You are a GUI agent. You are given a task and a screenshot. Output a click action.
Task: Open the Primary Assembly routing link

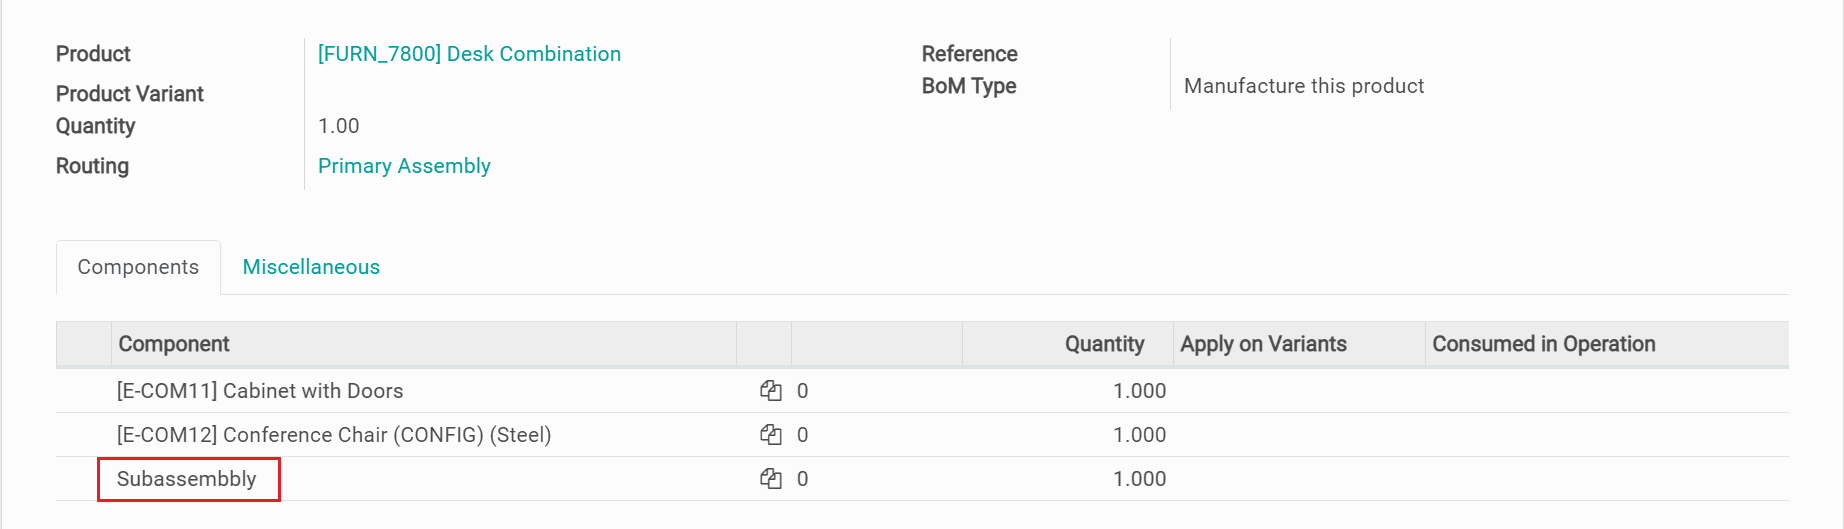click(404, 166)
